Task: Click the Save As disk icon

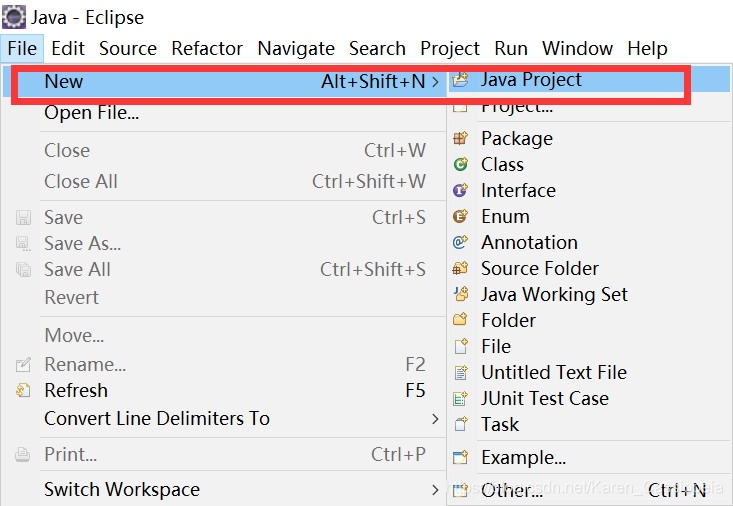Action: (x=23, y=244)
